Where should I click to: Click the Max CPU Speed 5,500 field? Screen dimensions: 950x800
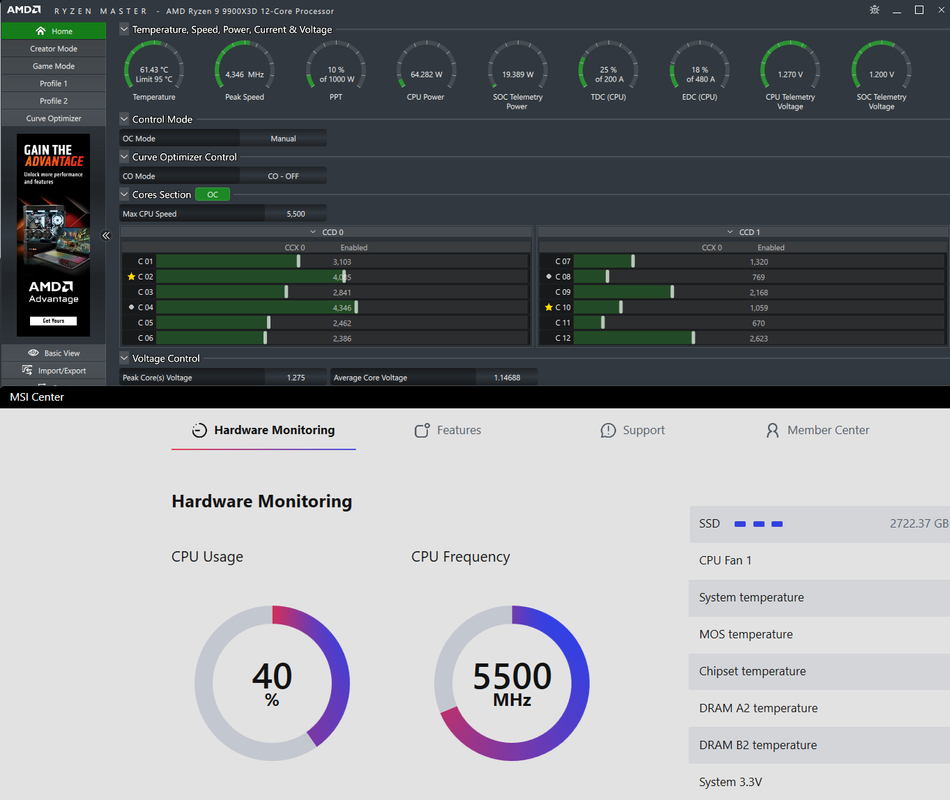point(296,213)
